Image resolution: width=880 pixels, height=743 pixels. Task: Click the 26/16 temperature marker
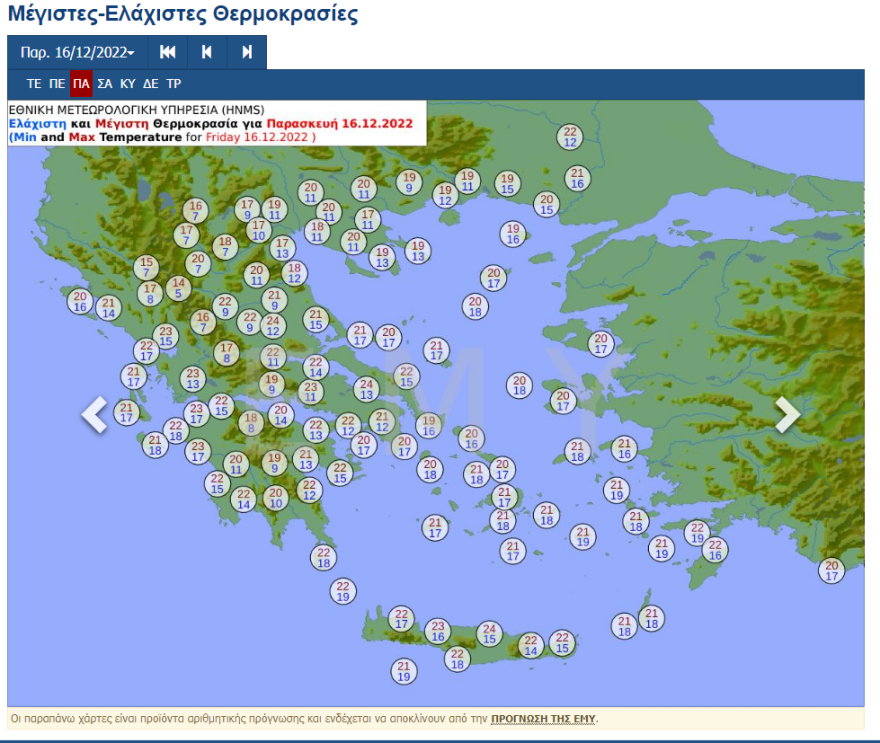714,549
